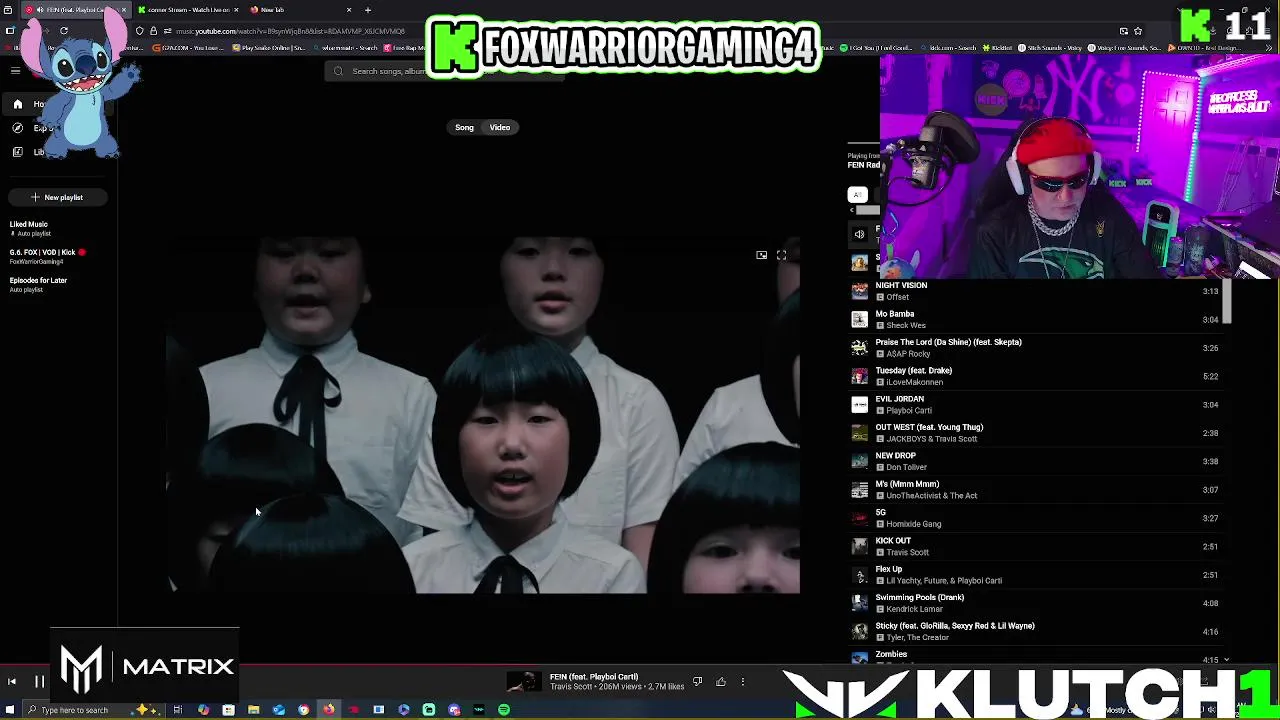The height and width of the screenshot is (720, 1280).
Task: Dislike the song FE!N
Action: [697, 682]
